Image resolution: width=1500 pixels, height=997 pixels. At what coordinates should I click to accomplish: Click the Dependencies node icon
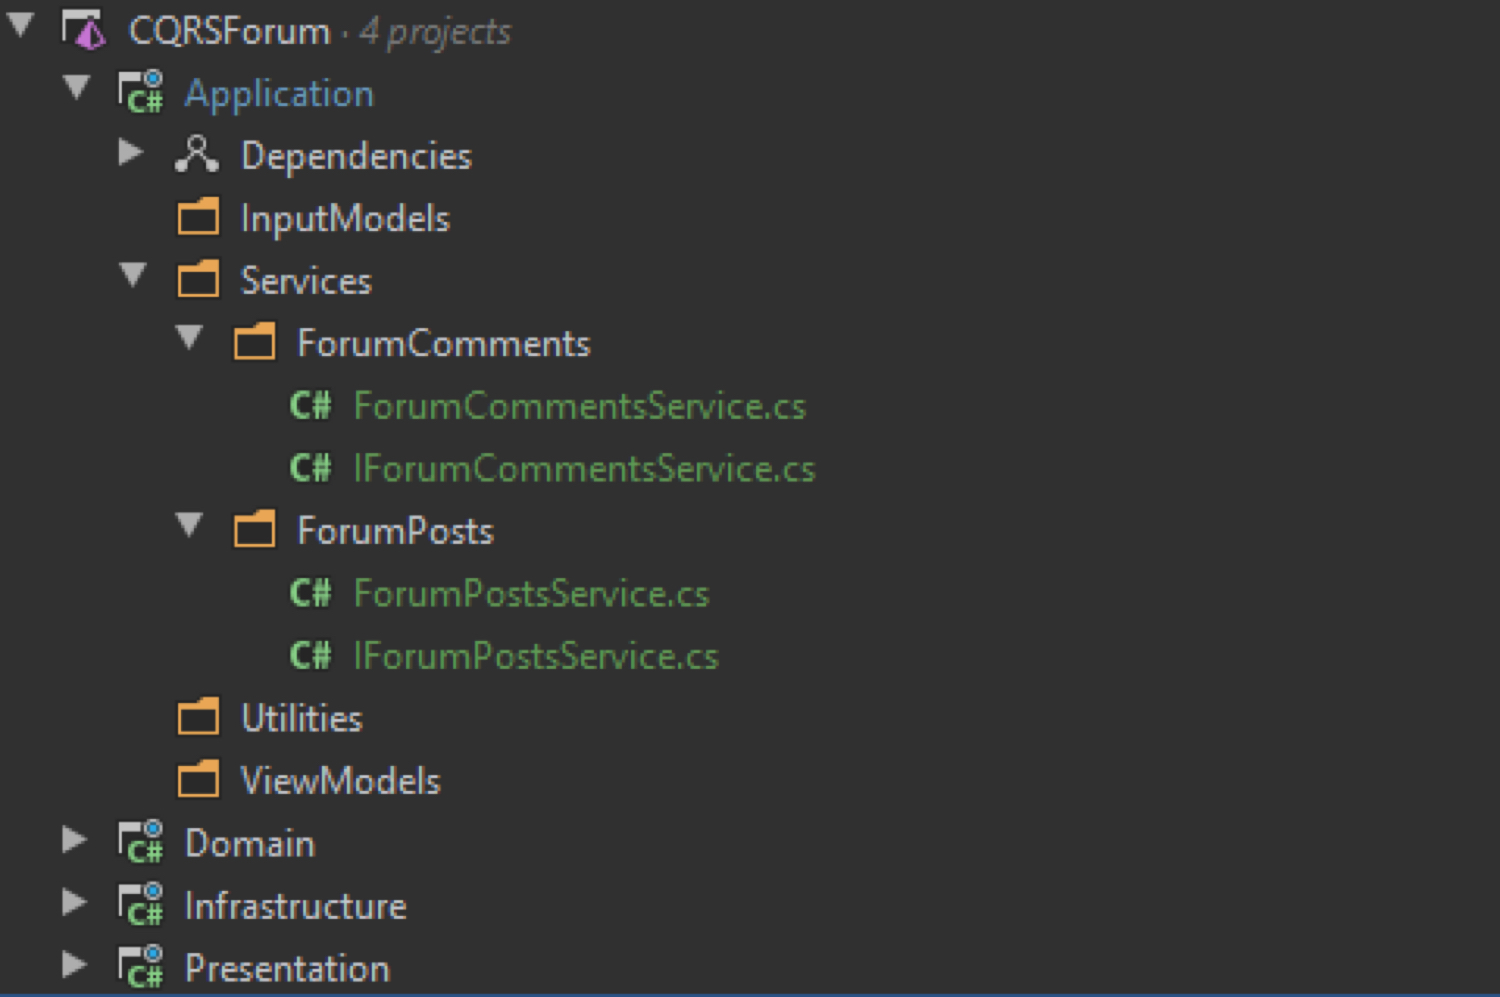196,155
